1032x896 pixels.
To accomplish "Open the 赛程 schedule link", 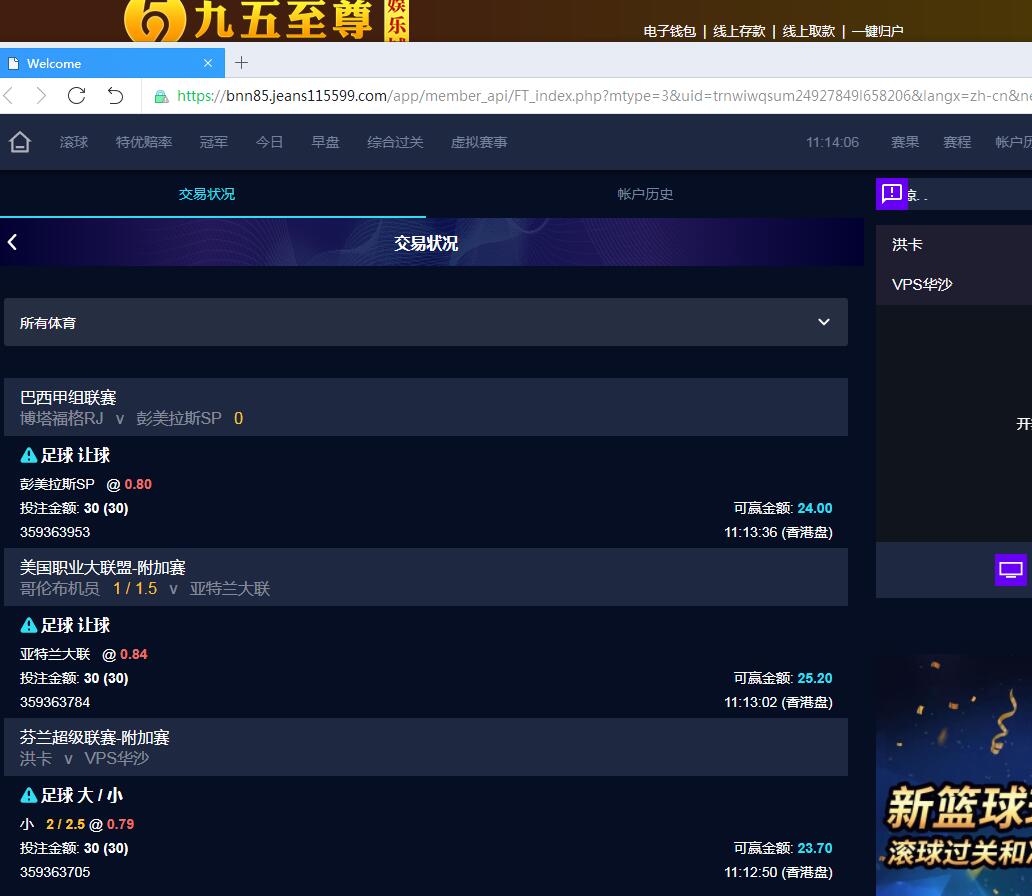I will (x=957, y=142).
